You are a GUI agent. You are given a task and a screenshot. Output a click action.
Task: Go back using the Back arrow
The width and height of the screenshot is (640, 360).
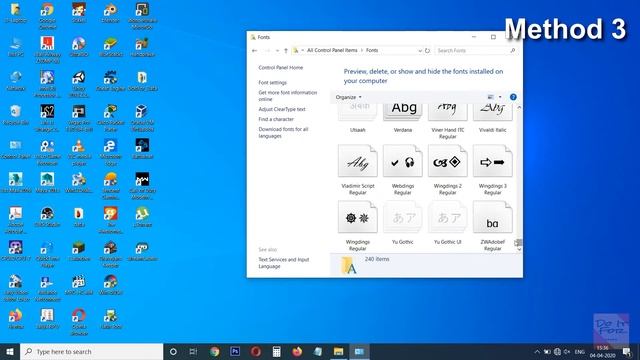255,51
